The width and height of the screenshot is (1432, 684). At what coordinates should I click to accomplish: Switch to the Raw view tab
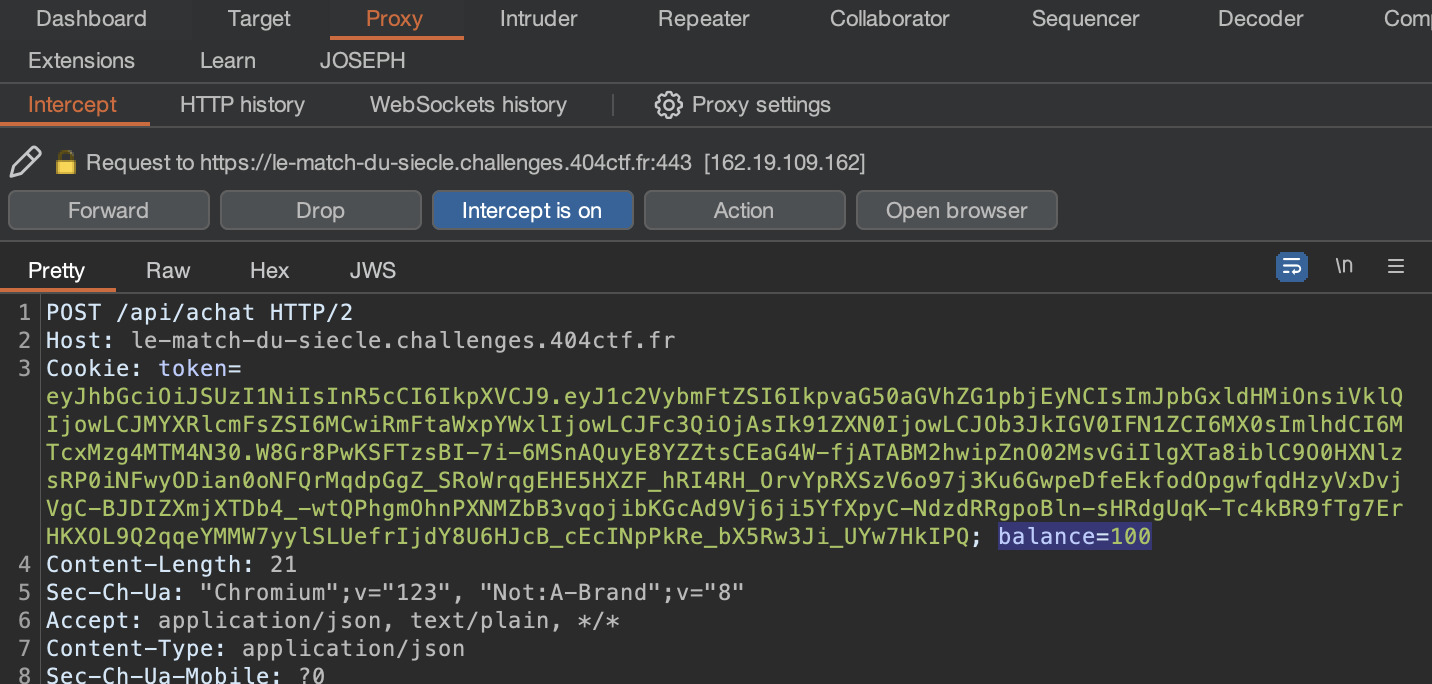click(x=168, y=270)
